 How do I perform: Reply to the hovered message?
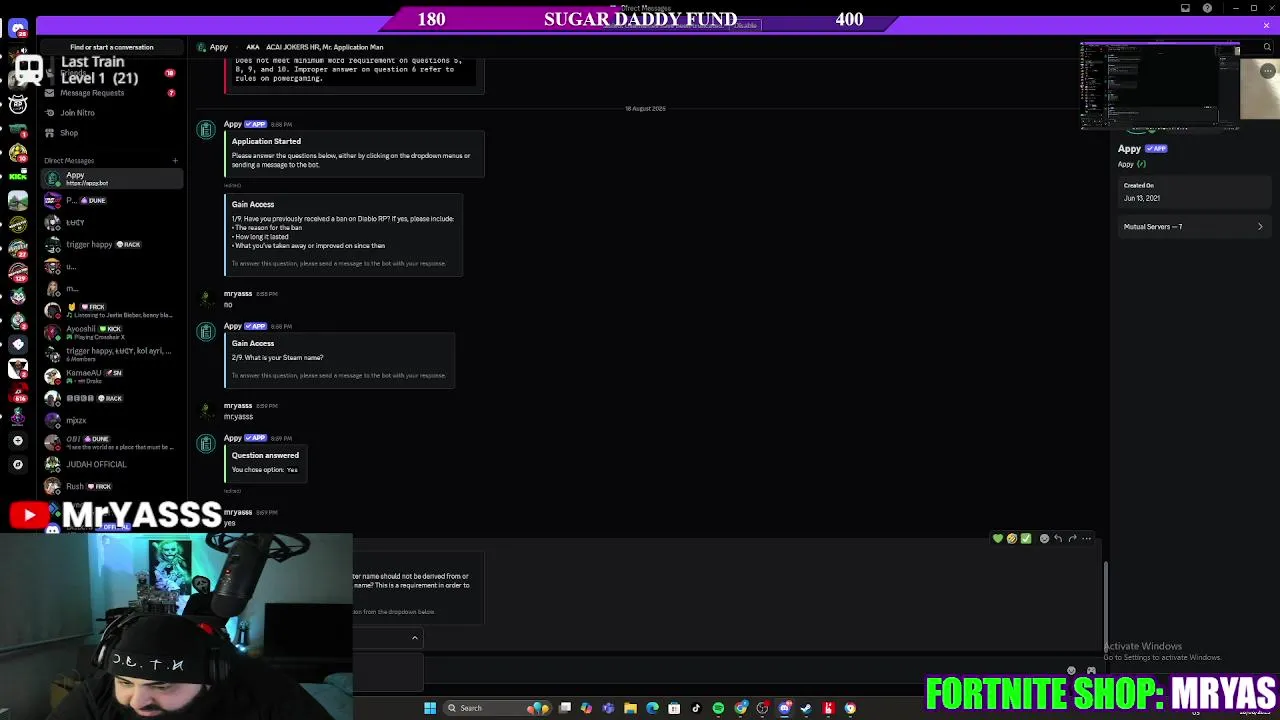tap(1058, 539)
